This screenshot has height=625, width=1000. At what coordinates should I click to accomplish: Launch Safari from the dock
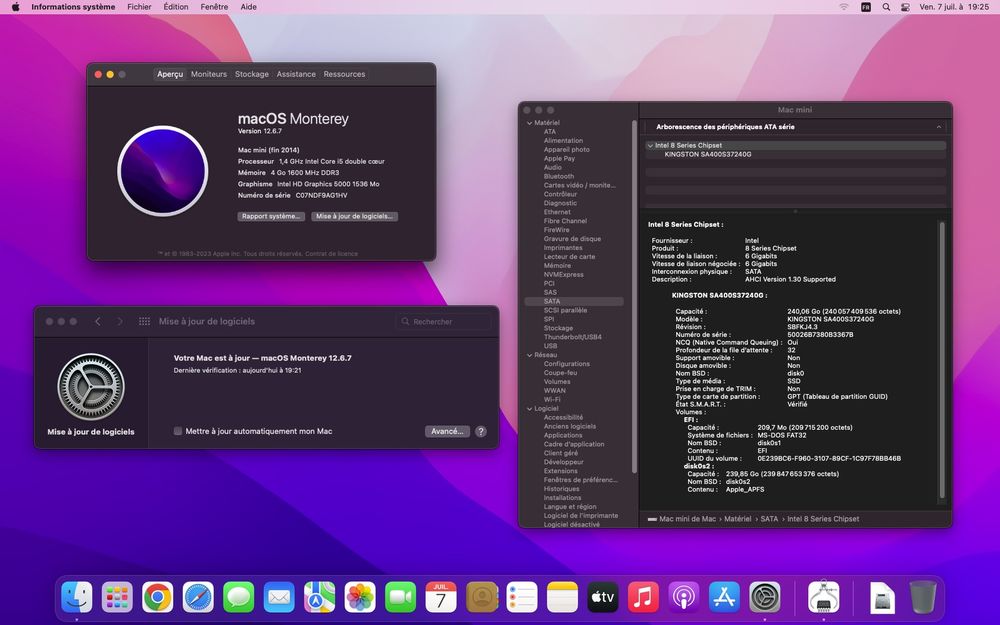pos(198,597)
